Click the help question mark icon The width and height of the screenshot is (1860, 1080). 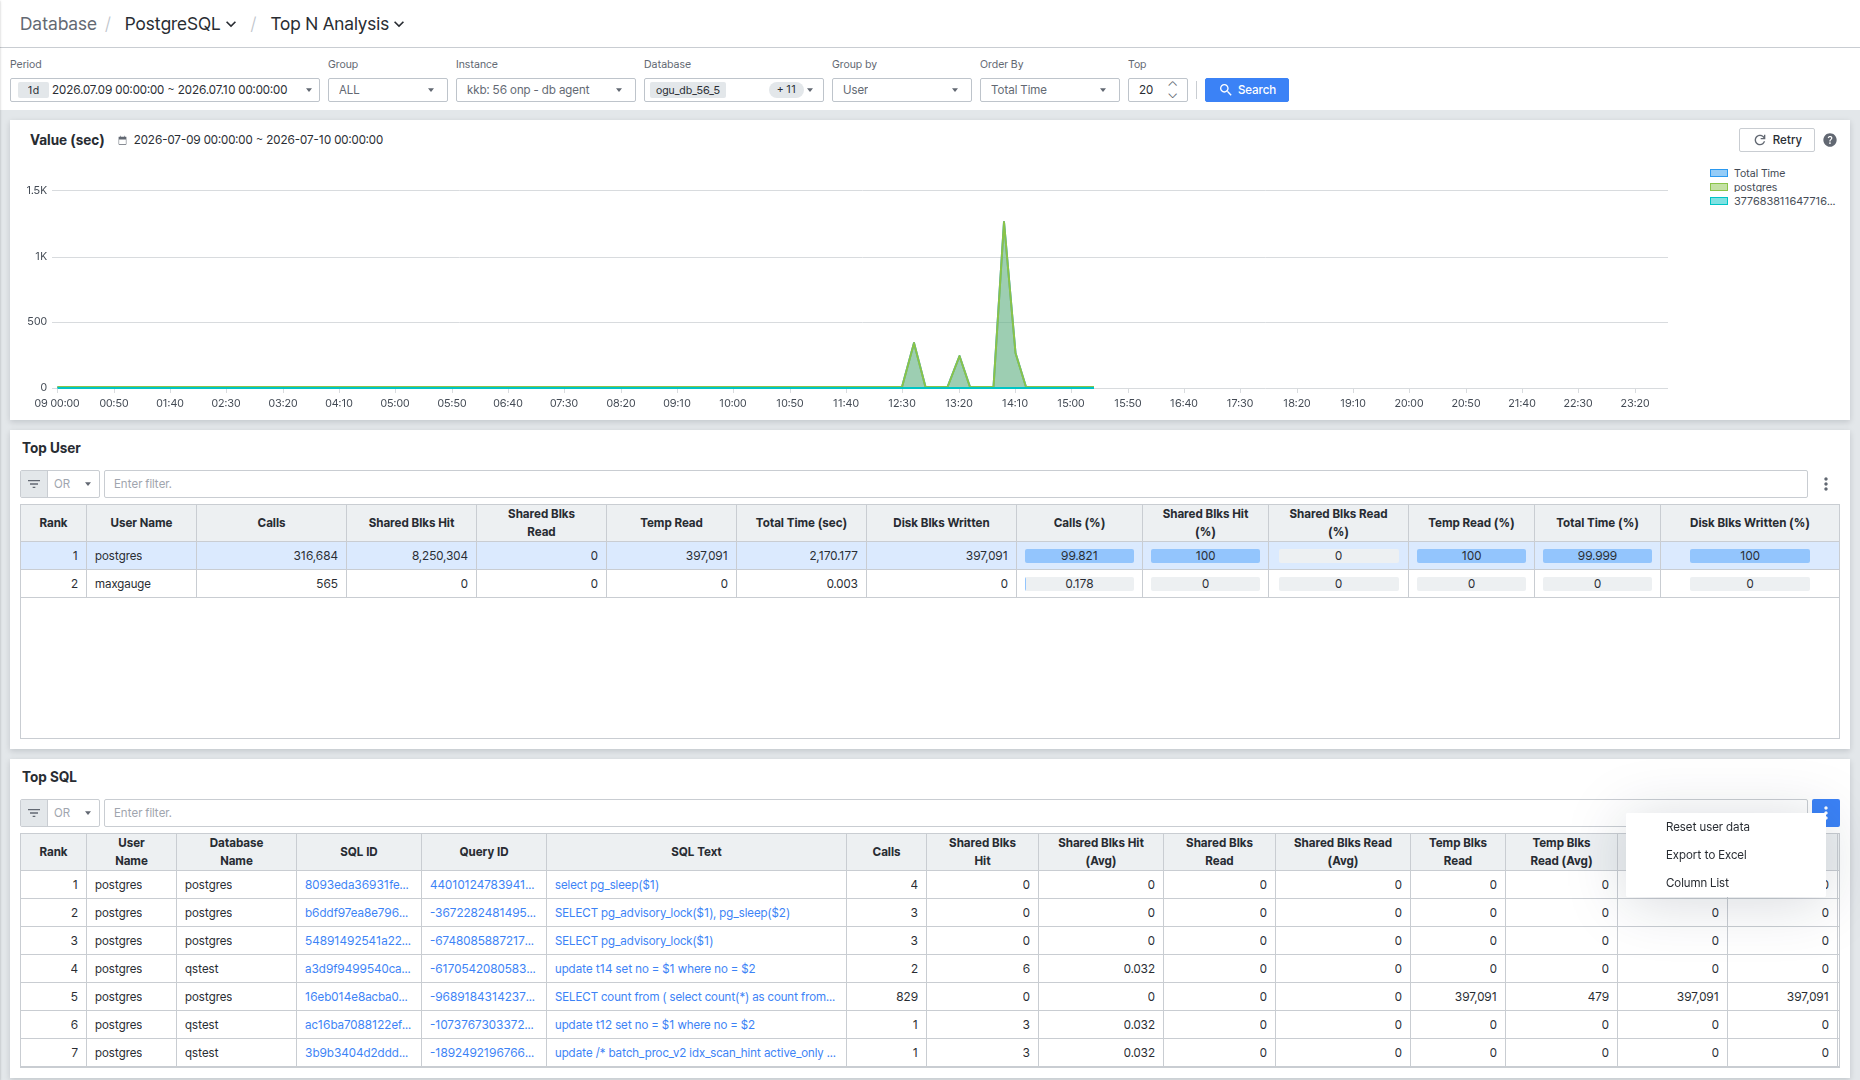click(x=1829, y=140)
